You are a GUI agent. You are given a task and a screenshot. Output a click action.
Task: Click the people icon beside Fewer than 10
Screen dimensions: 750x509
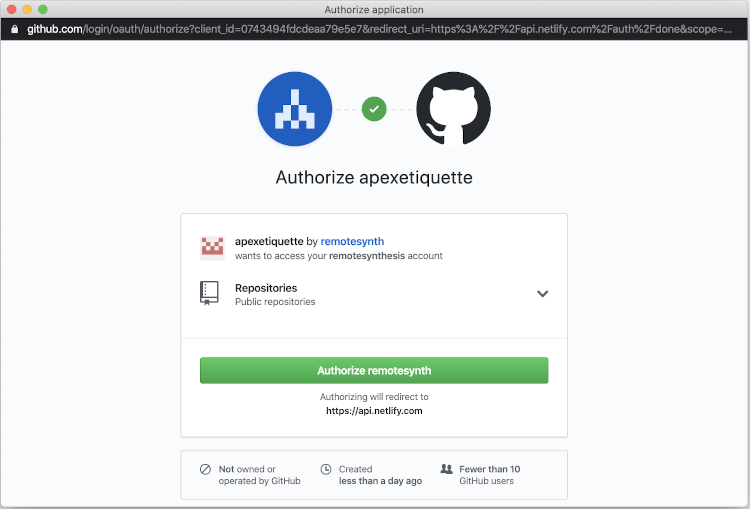(446, 469)
